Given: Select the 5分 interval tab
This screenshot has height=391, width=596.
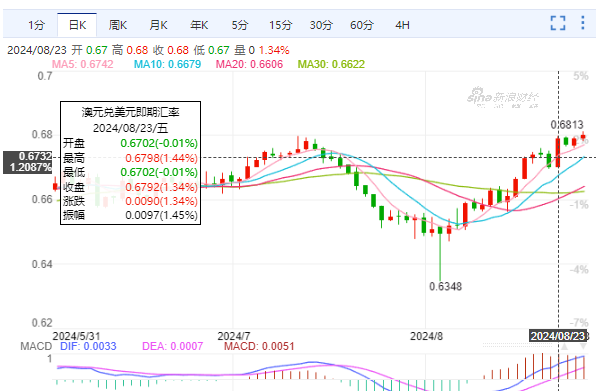Looking at the screenshot, I should click(x=239, y=25).
